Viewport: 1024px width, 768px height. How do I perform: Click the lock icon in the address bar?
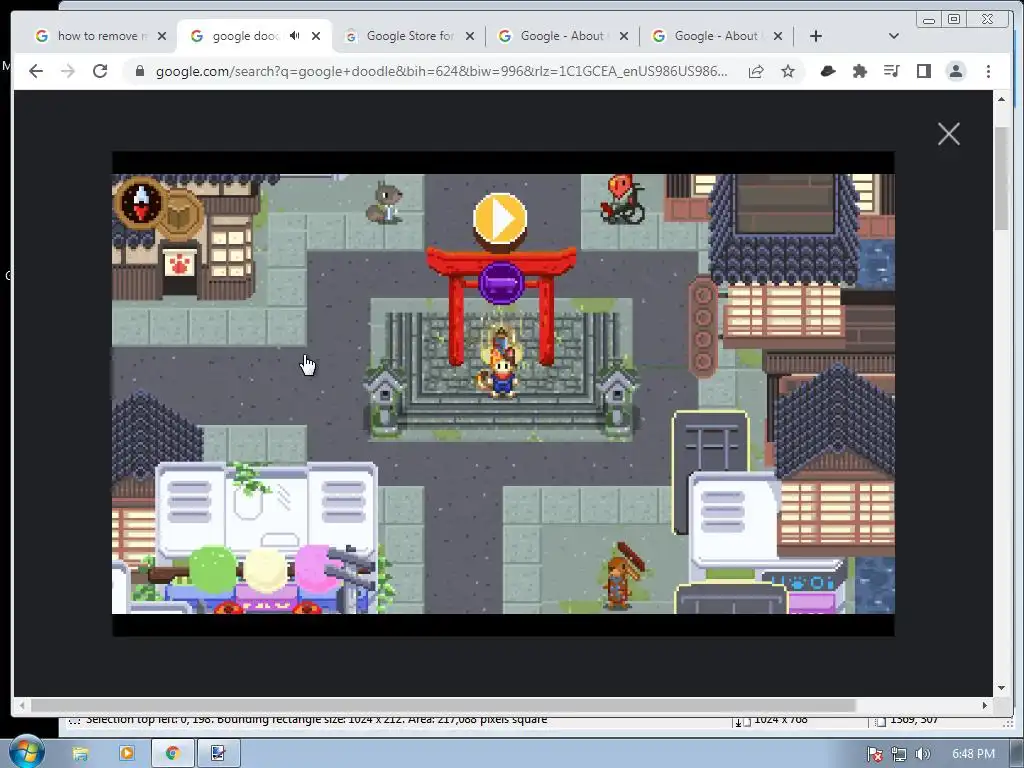139,71
